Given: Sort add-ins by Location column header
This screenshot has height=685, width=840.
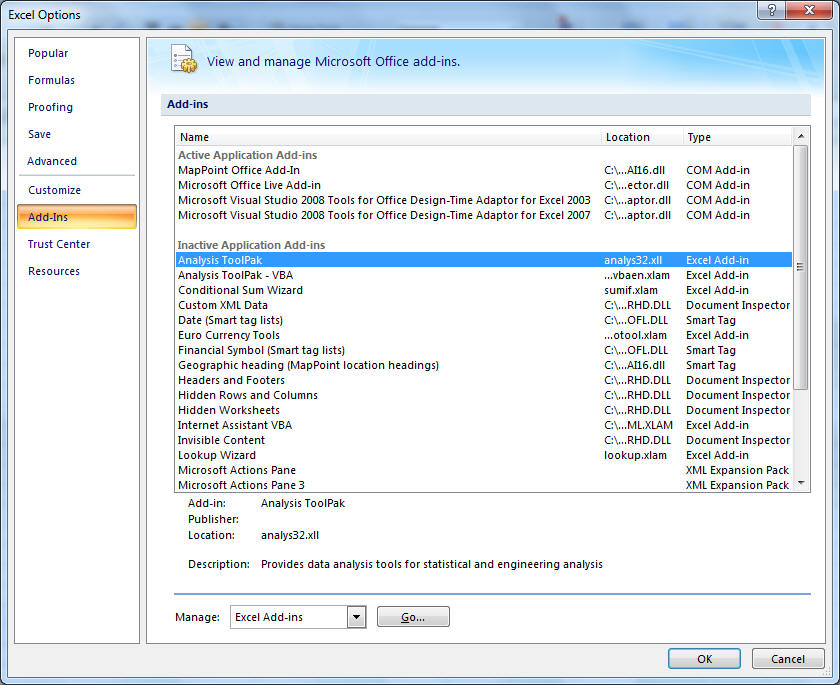Looking at the screenshot, I should [642, 137].
